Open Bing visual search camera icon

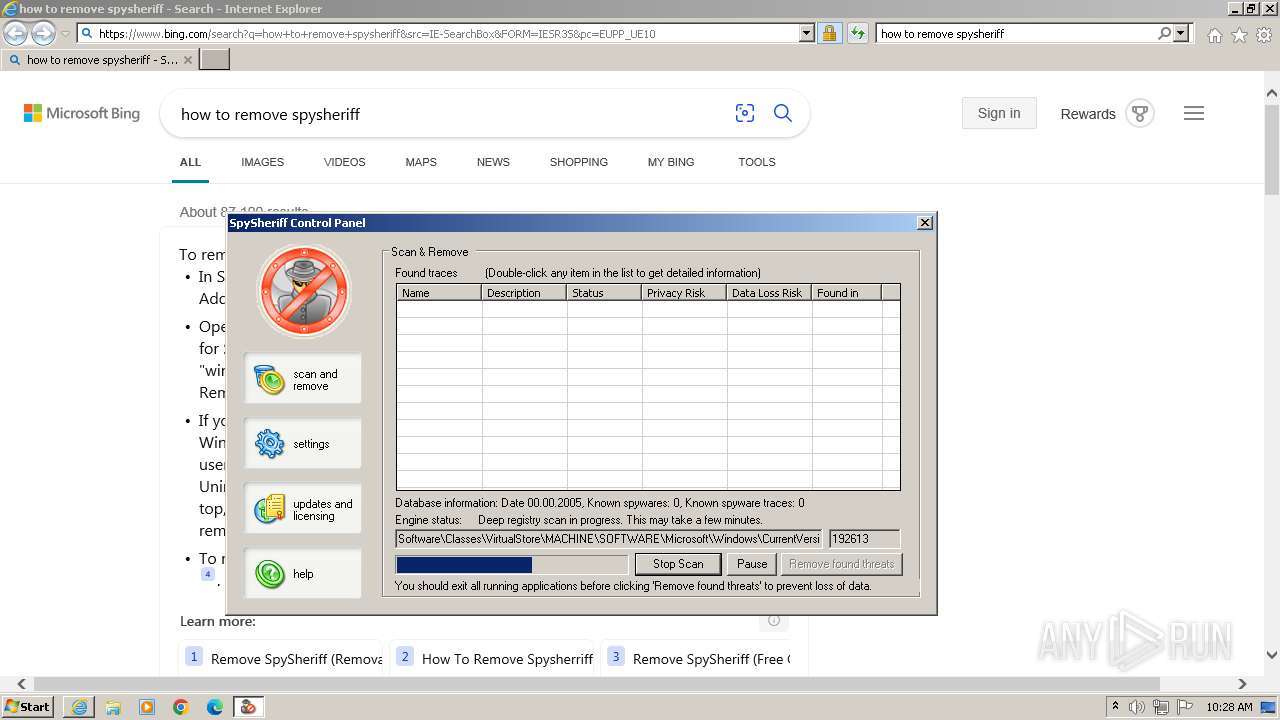tap(745, 113)
